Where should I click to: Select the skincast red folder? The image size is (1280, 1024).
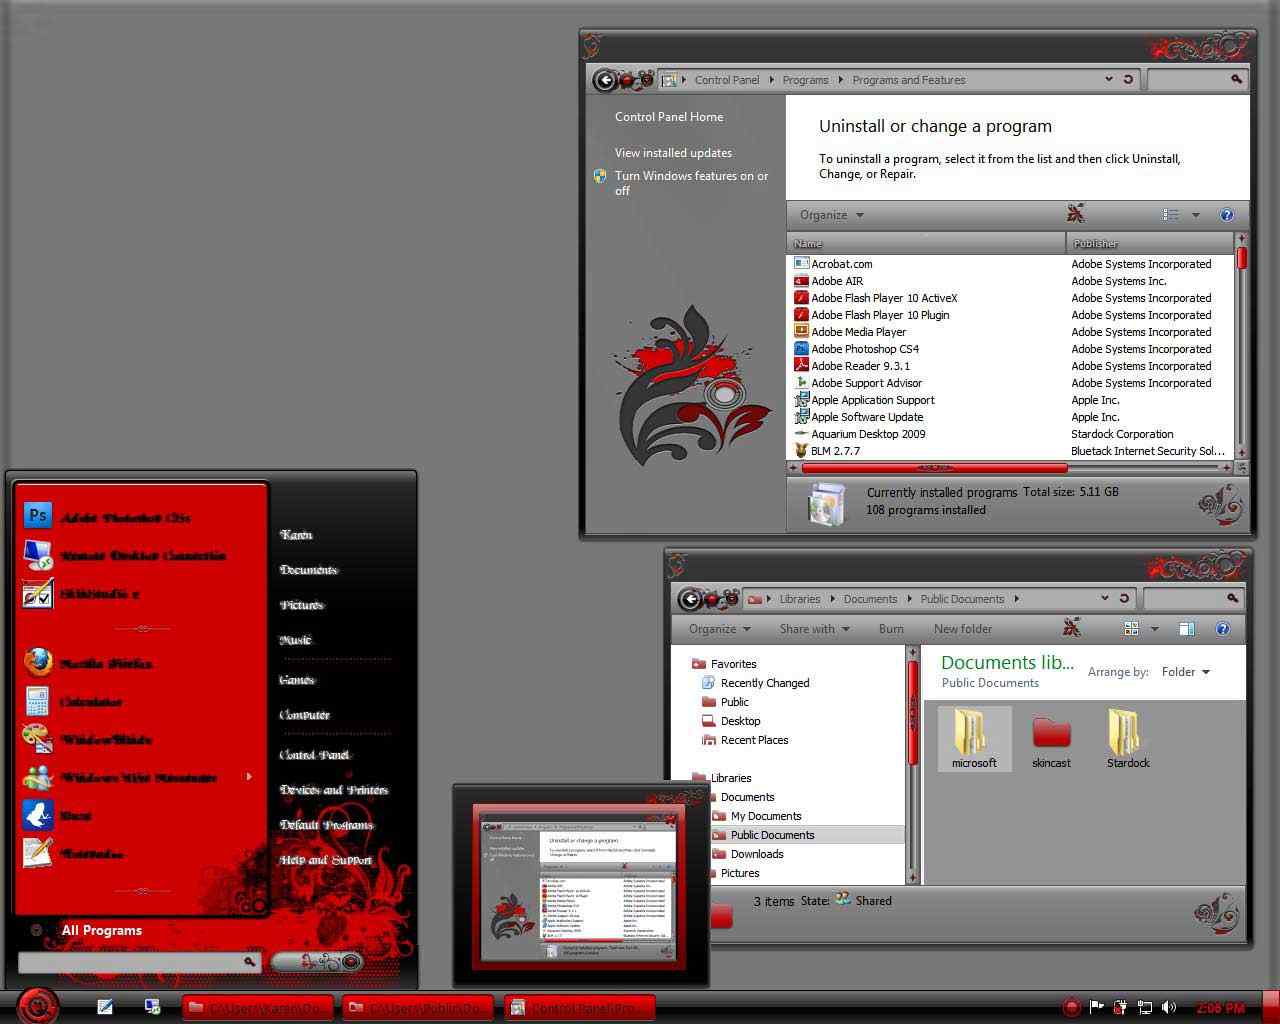tap(1051, 739)
